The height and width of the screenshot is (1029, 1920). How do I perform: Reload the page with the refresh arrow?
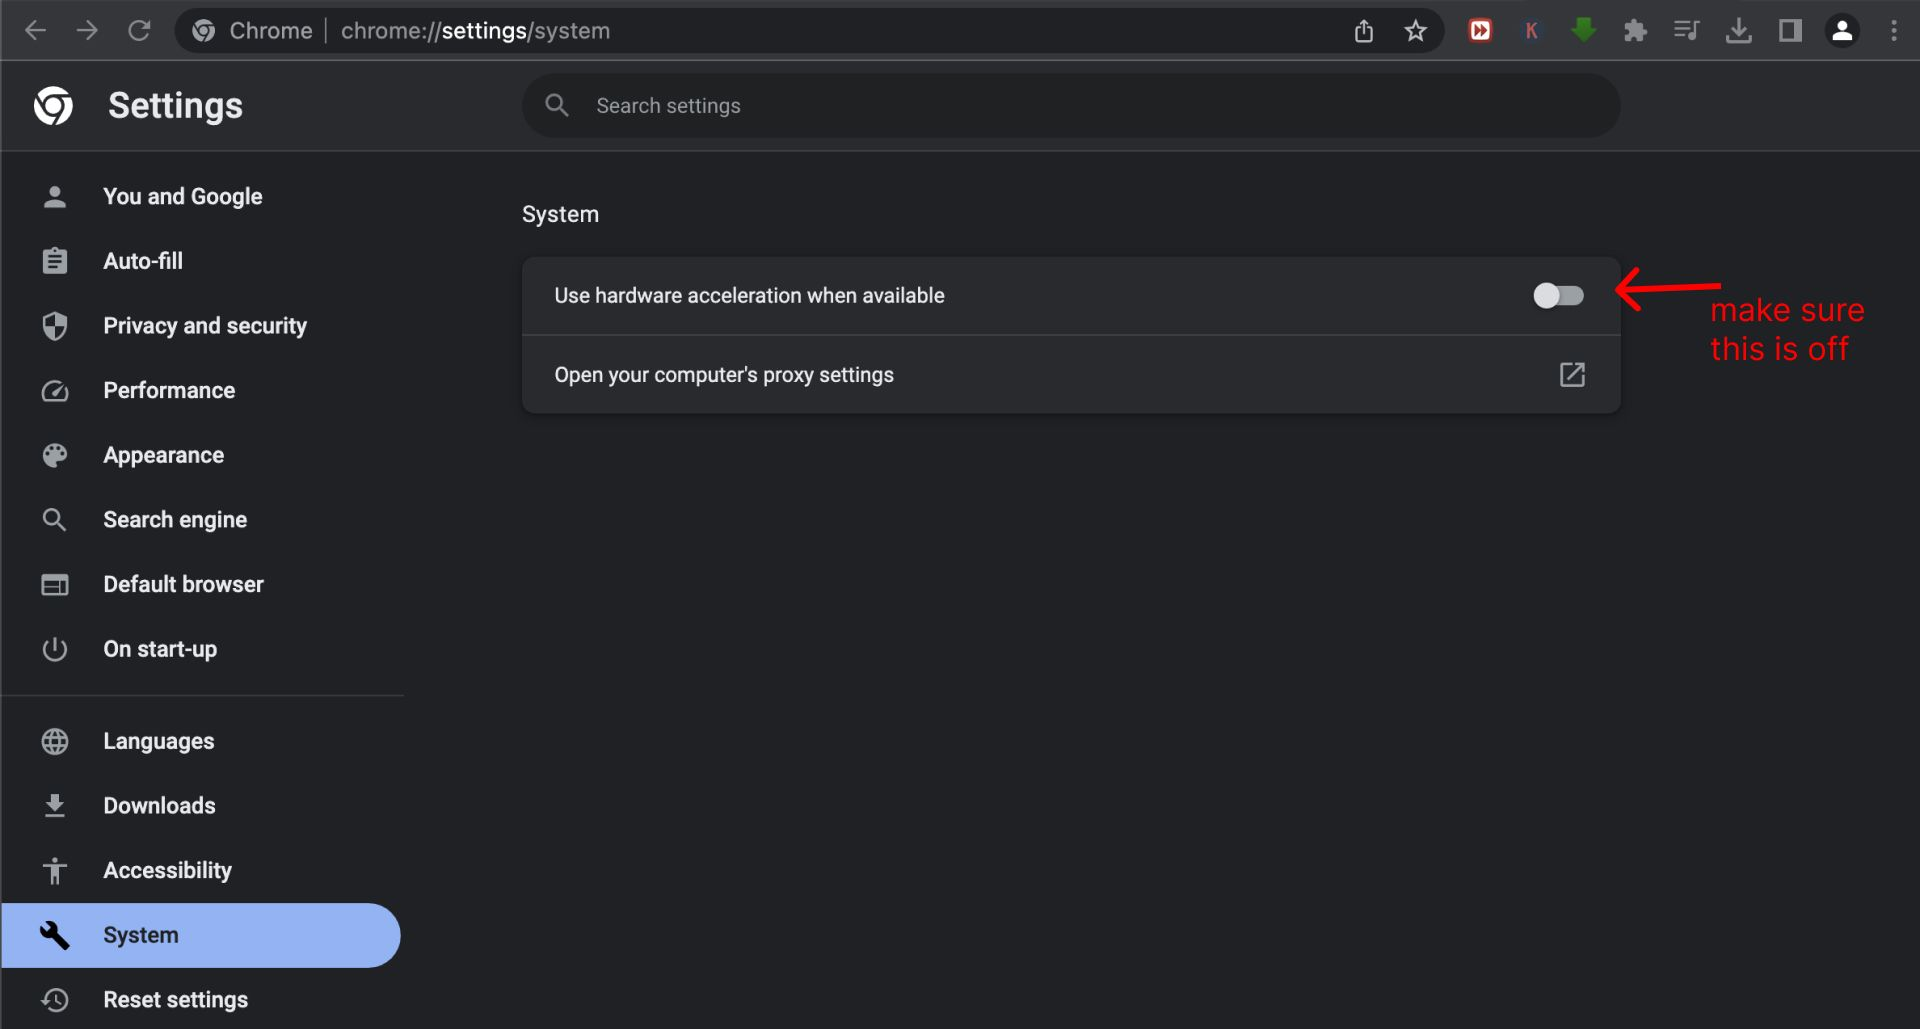140,30
